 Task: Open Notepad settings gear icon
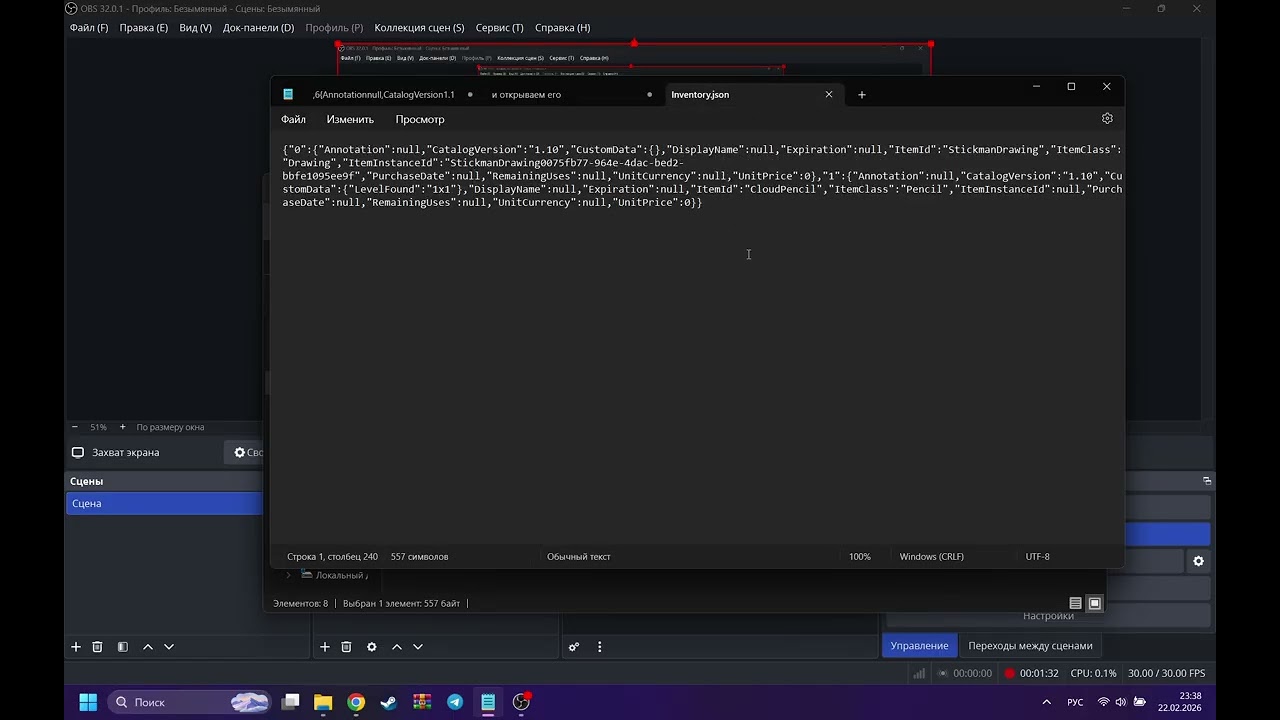point(1107,118)
